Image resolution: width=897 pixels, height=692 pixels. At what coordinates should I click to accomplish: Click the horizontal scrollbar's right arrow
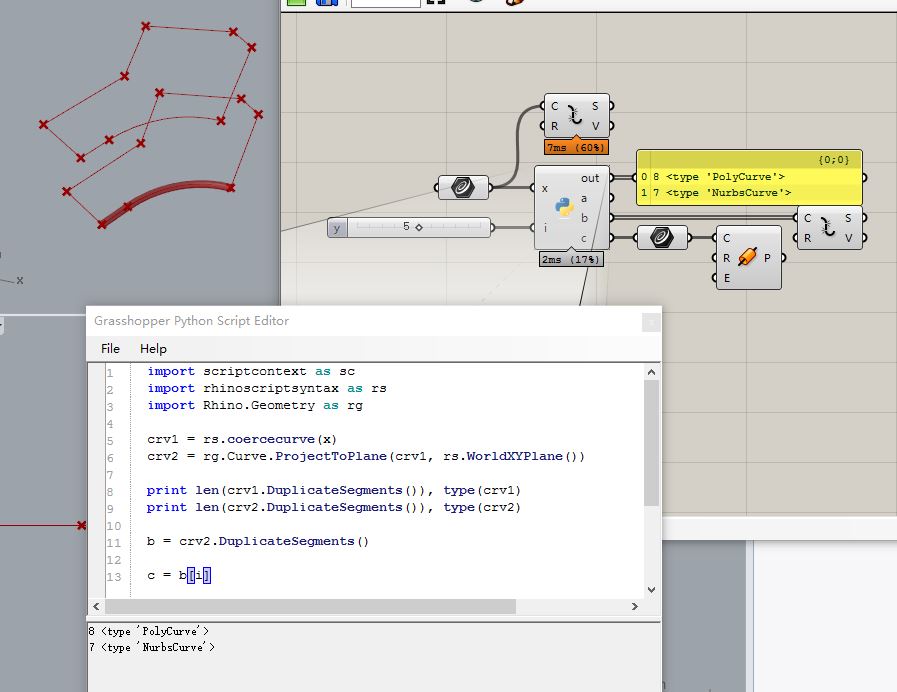pyautogui.click(x=635, y=606)
